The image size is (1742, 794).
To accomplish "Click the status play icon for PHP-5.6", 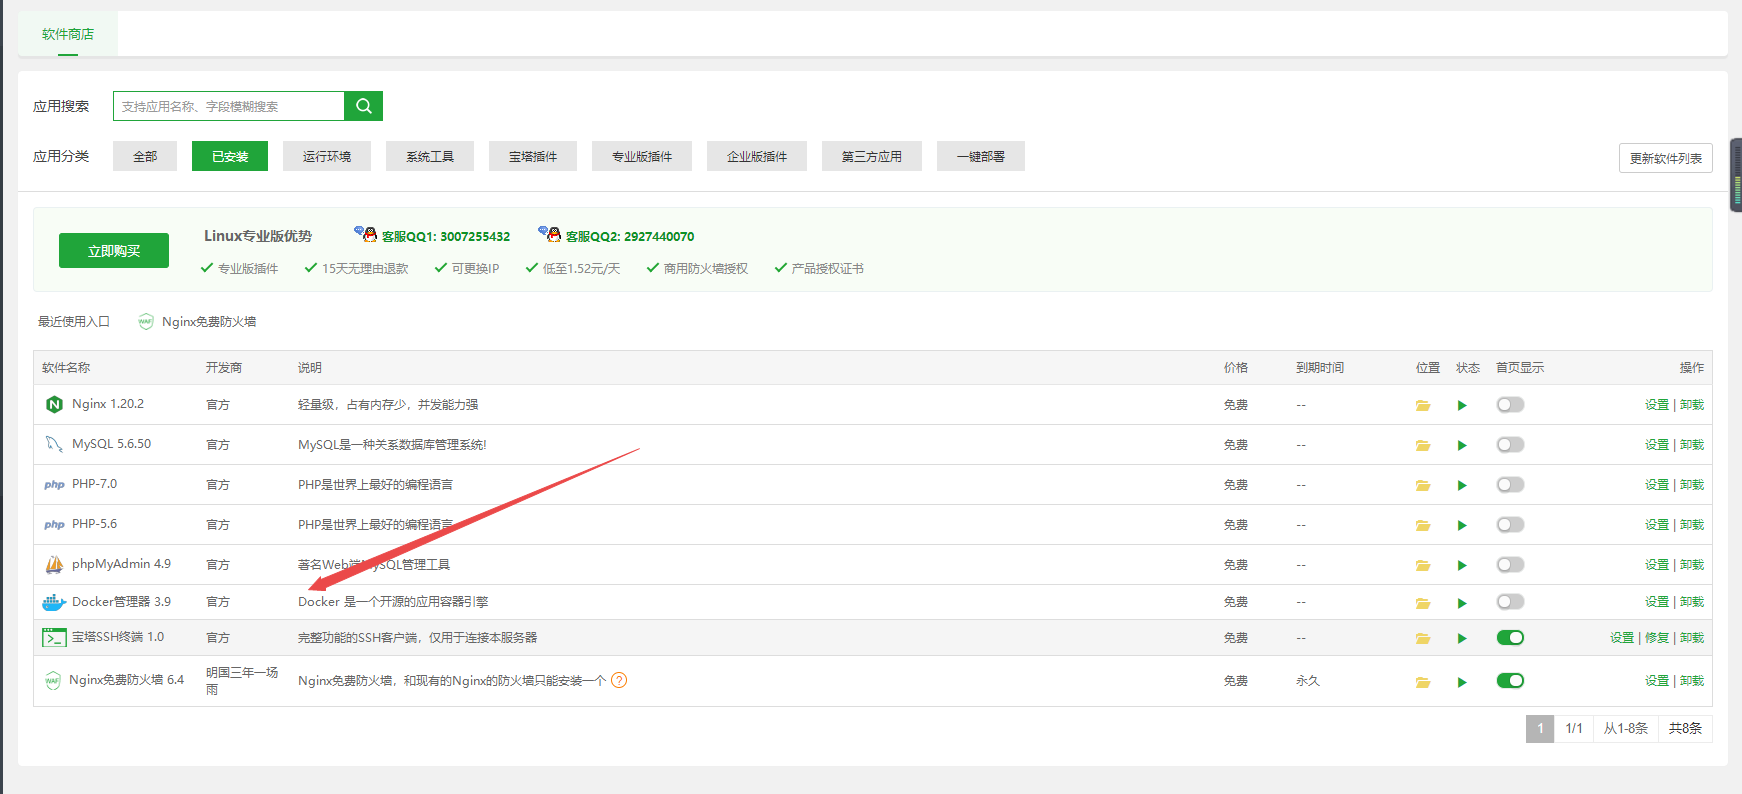I will point(1462,525).
